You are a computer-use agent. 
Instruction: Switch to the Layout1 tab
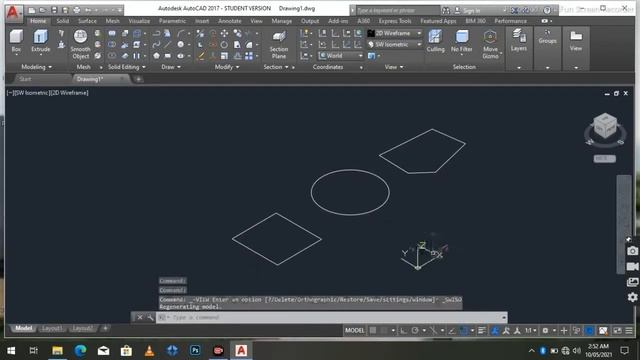[52, 328]
